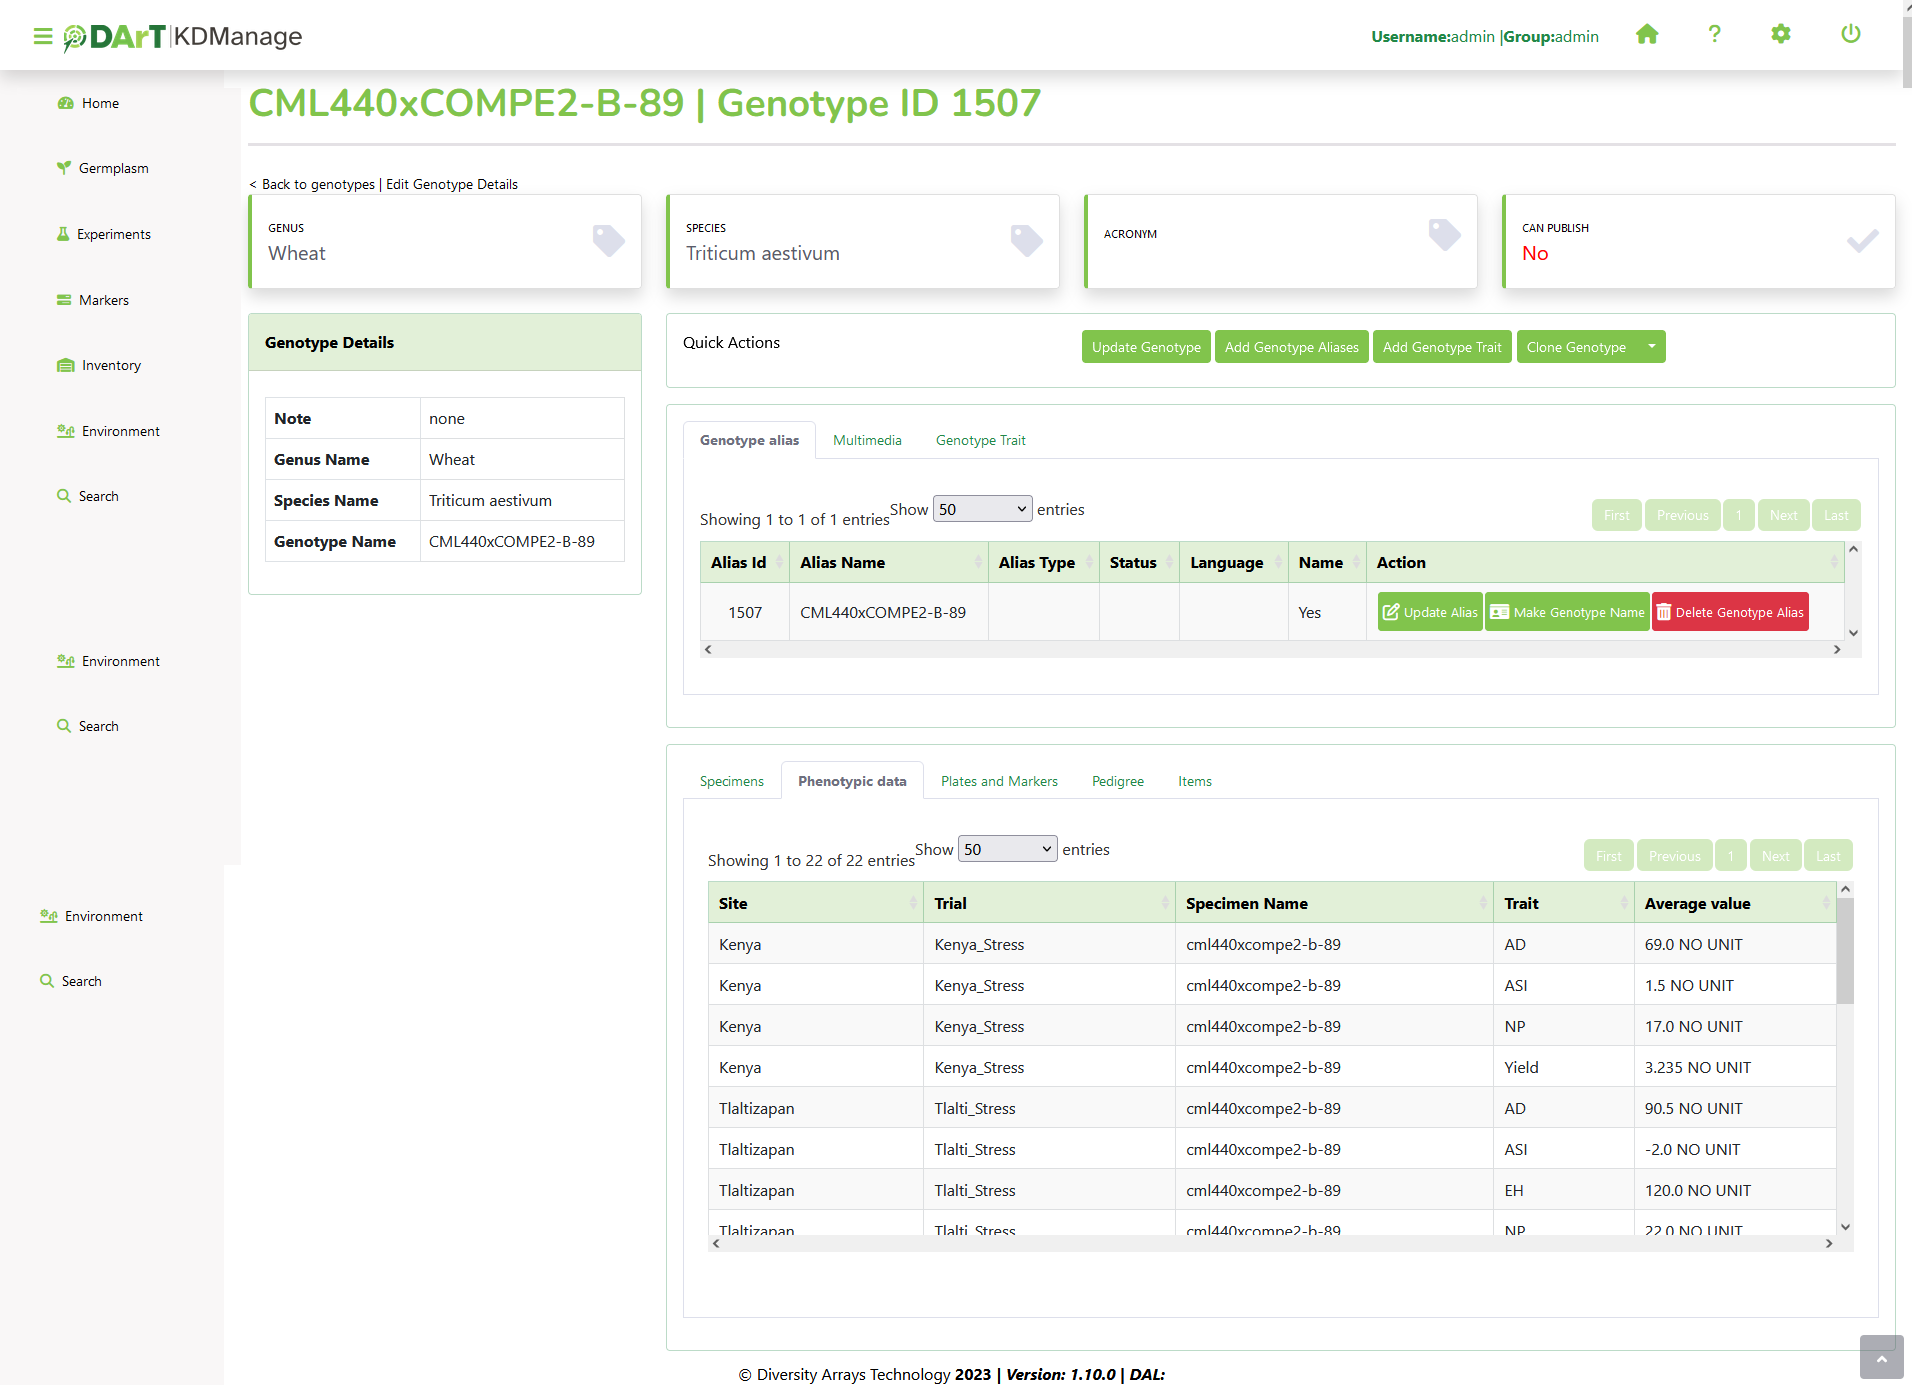Switch to the Pedigree tab

[x=1117, y=781]
